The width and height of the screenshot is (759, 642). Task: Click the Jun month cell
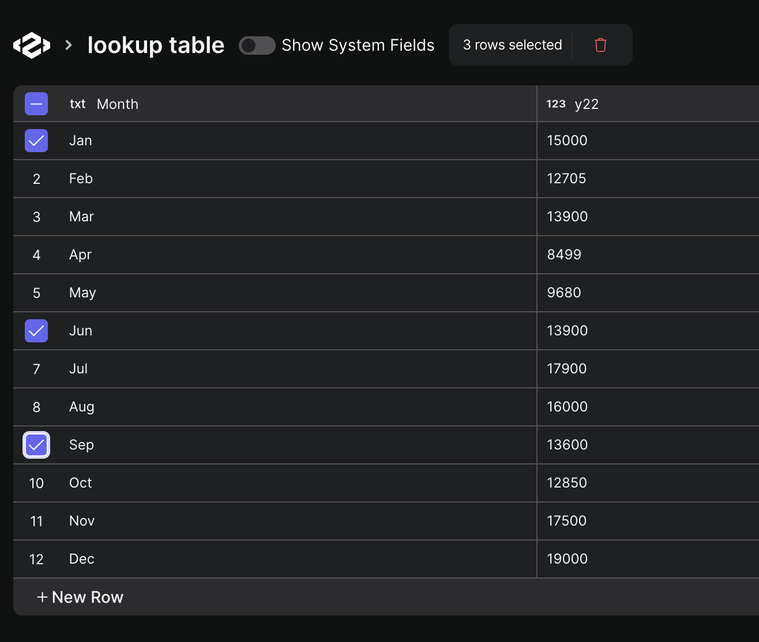pos(298,331)
